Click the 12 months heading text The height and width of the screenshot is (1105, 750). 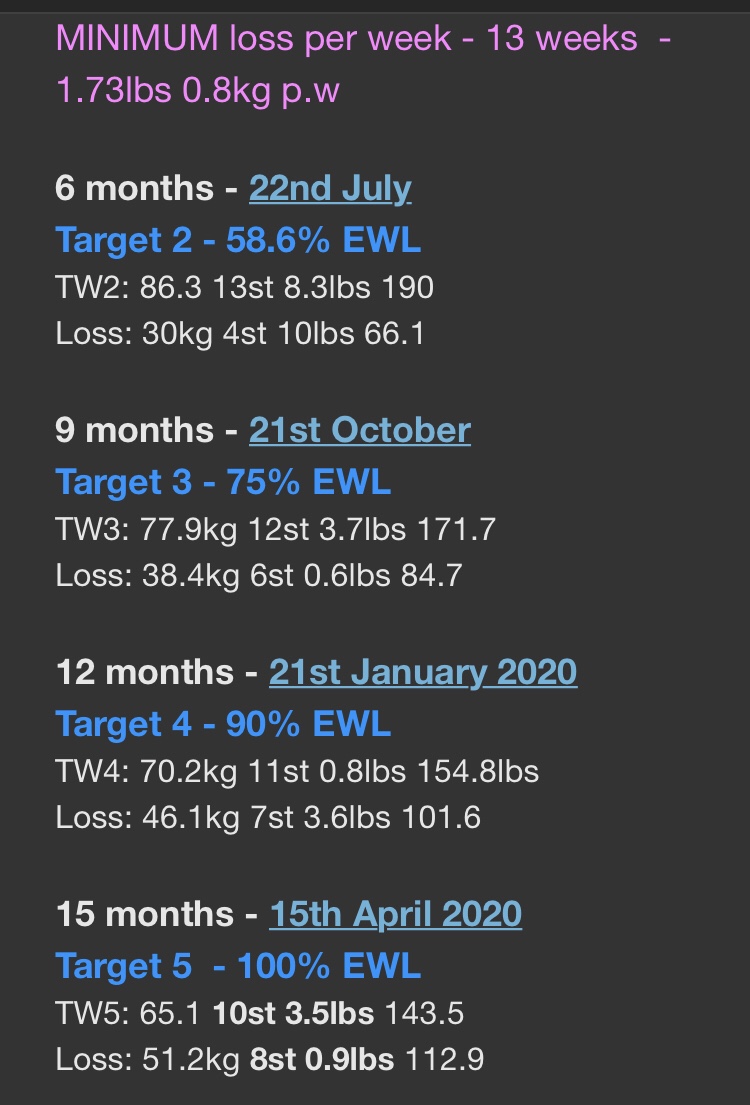pyautogui.click(x=144, y=672)
